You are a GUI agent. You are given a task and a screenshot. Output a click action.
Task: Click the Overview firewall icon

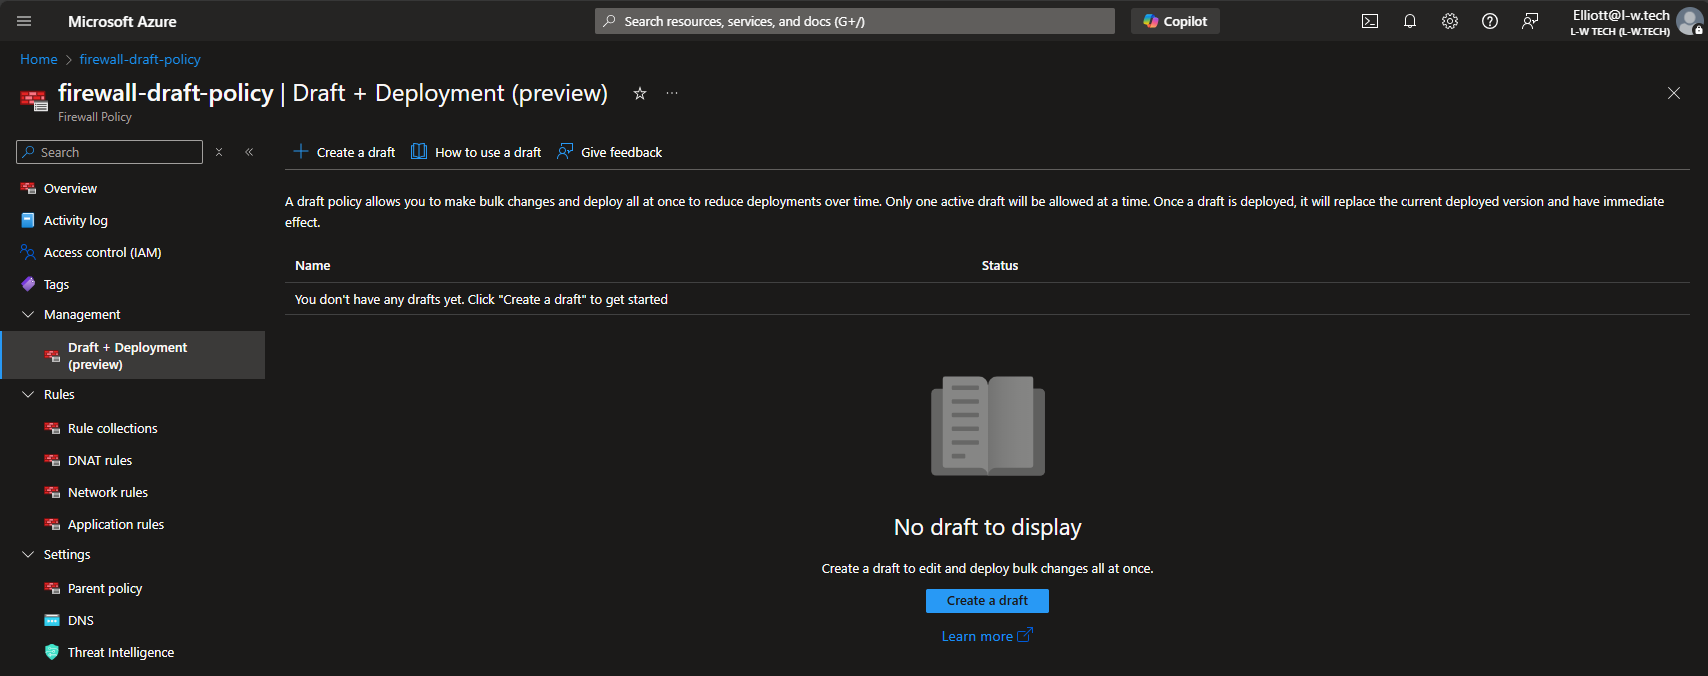pos(28,188)
